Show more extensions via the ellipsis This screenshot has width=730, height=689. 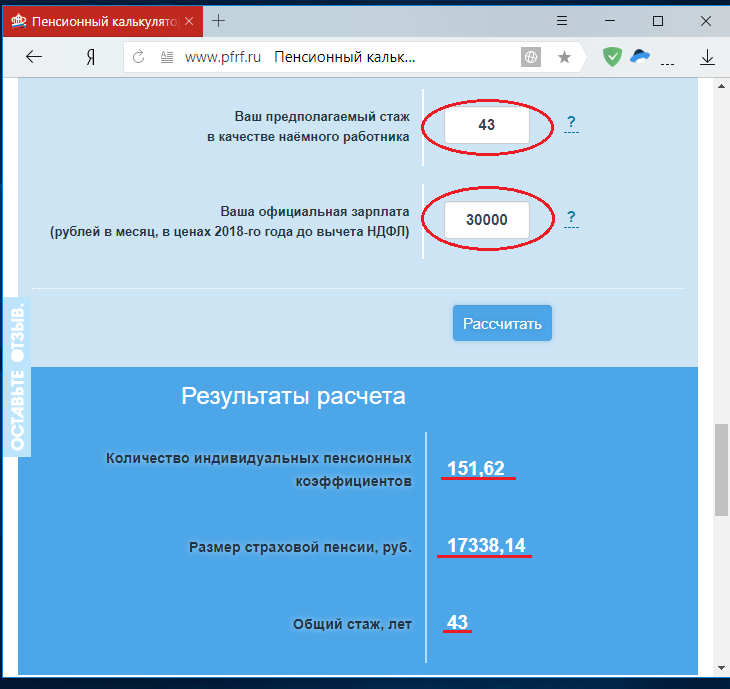(x=667, y=64)
